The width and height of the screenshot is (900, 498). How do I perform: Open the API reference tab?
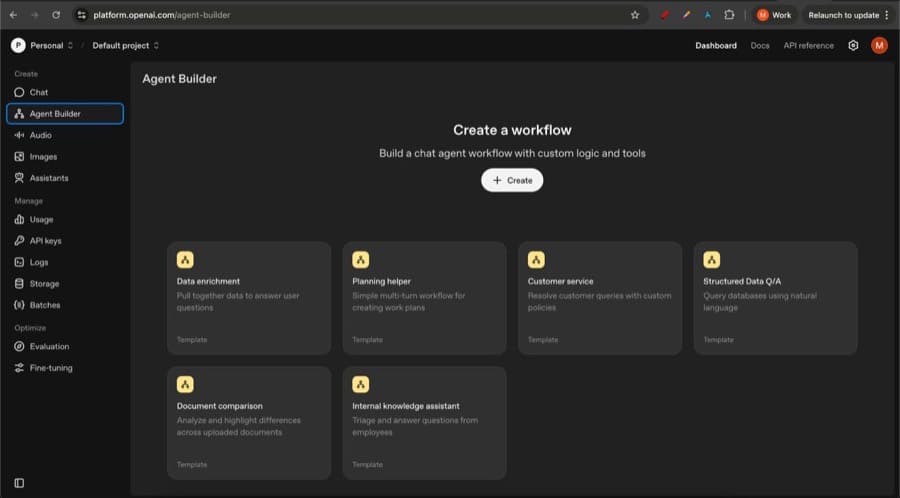click(808, 45)
